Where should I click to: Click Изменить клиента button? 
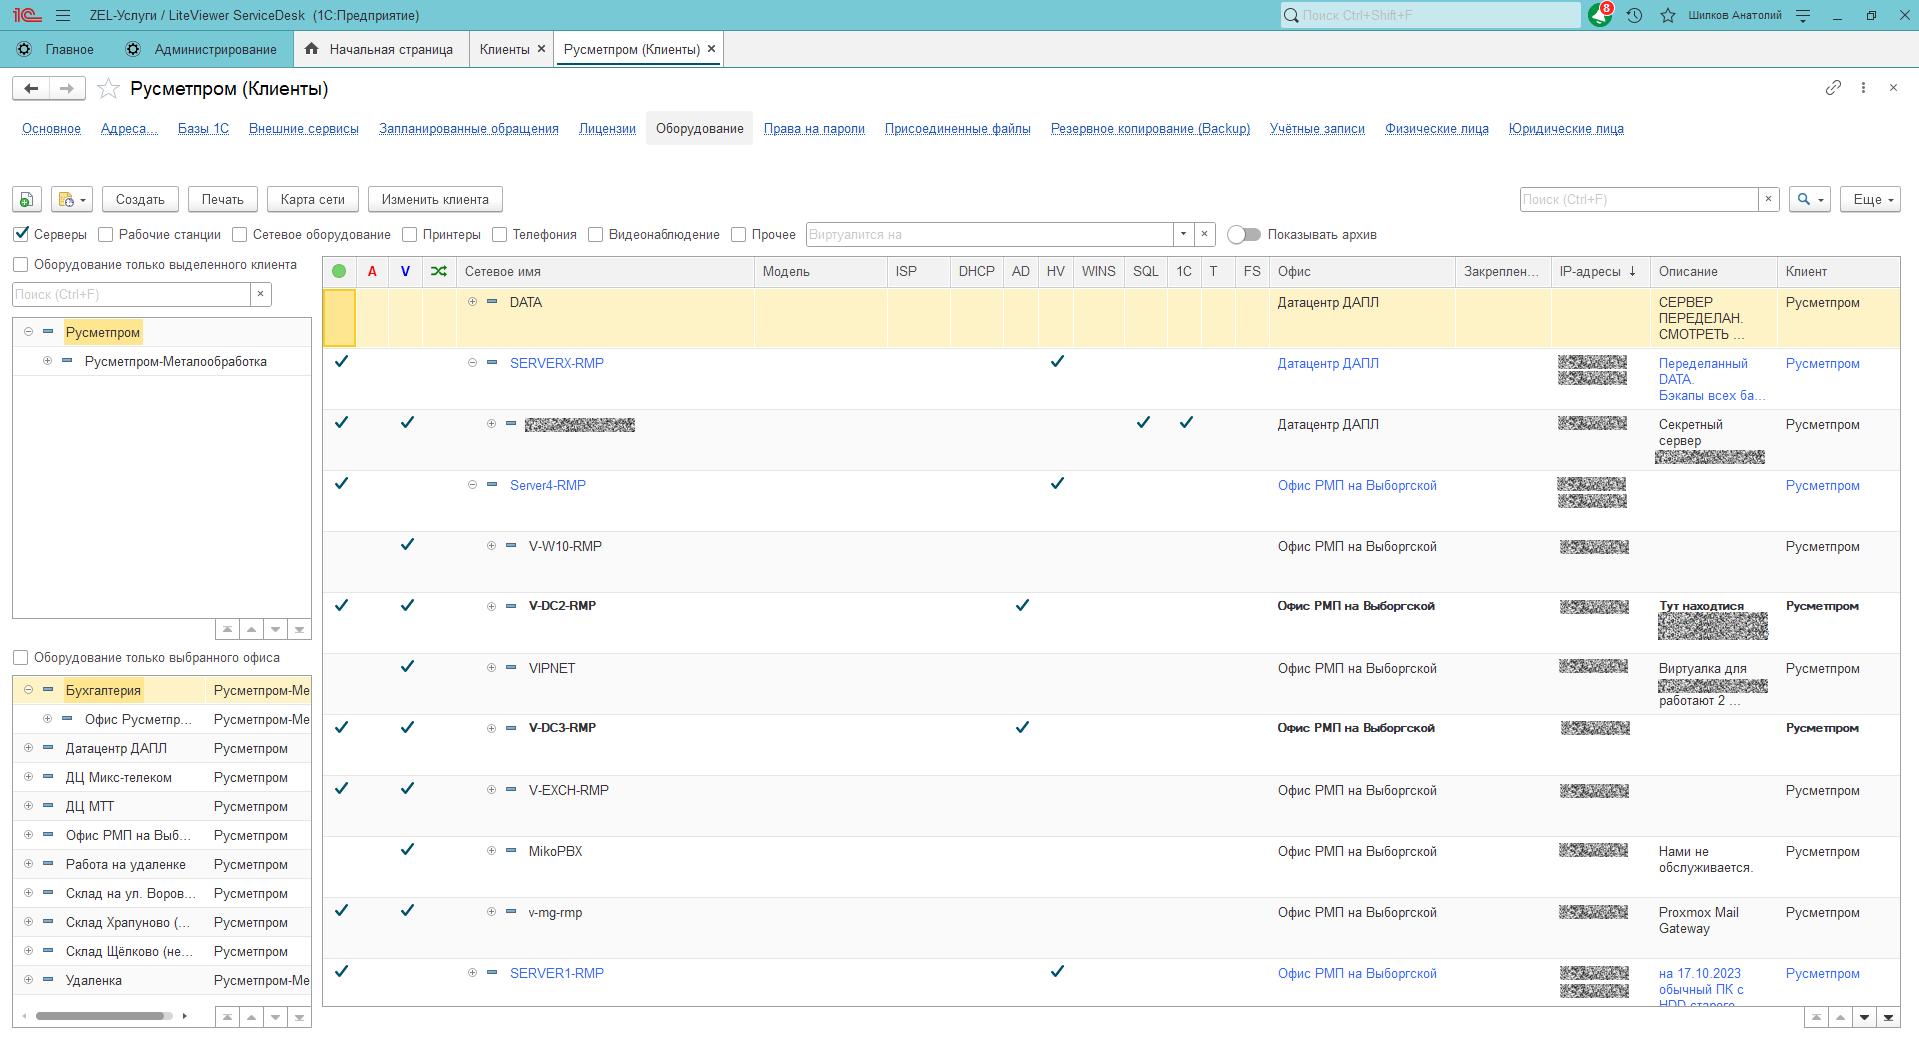tap(435, 199)
